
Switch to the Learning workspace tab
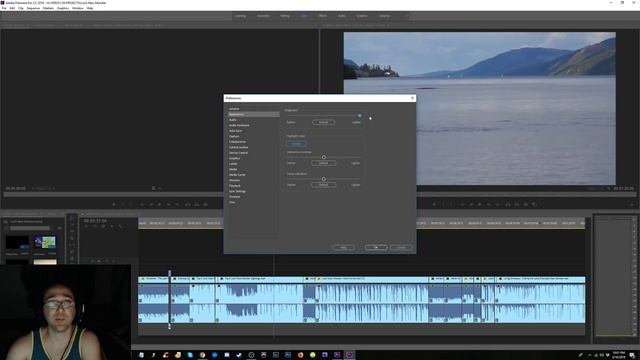pos(240,16)
